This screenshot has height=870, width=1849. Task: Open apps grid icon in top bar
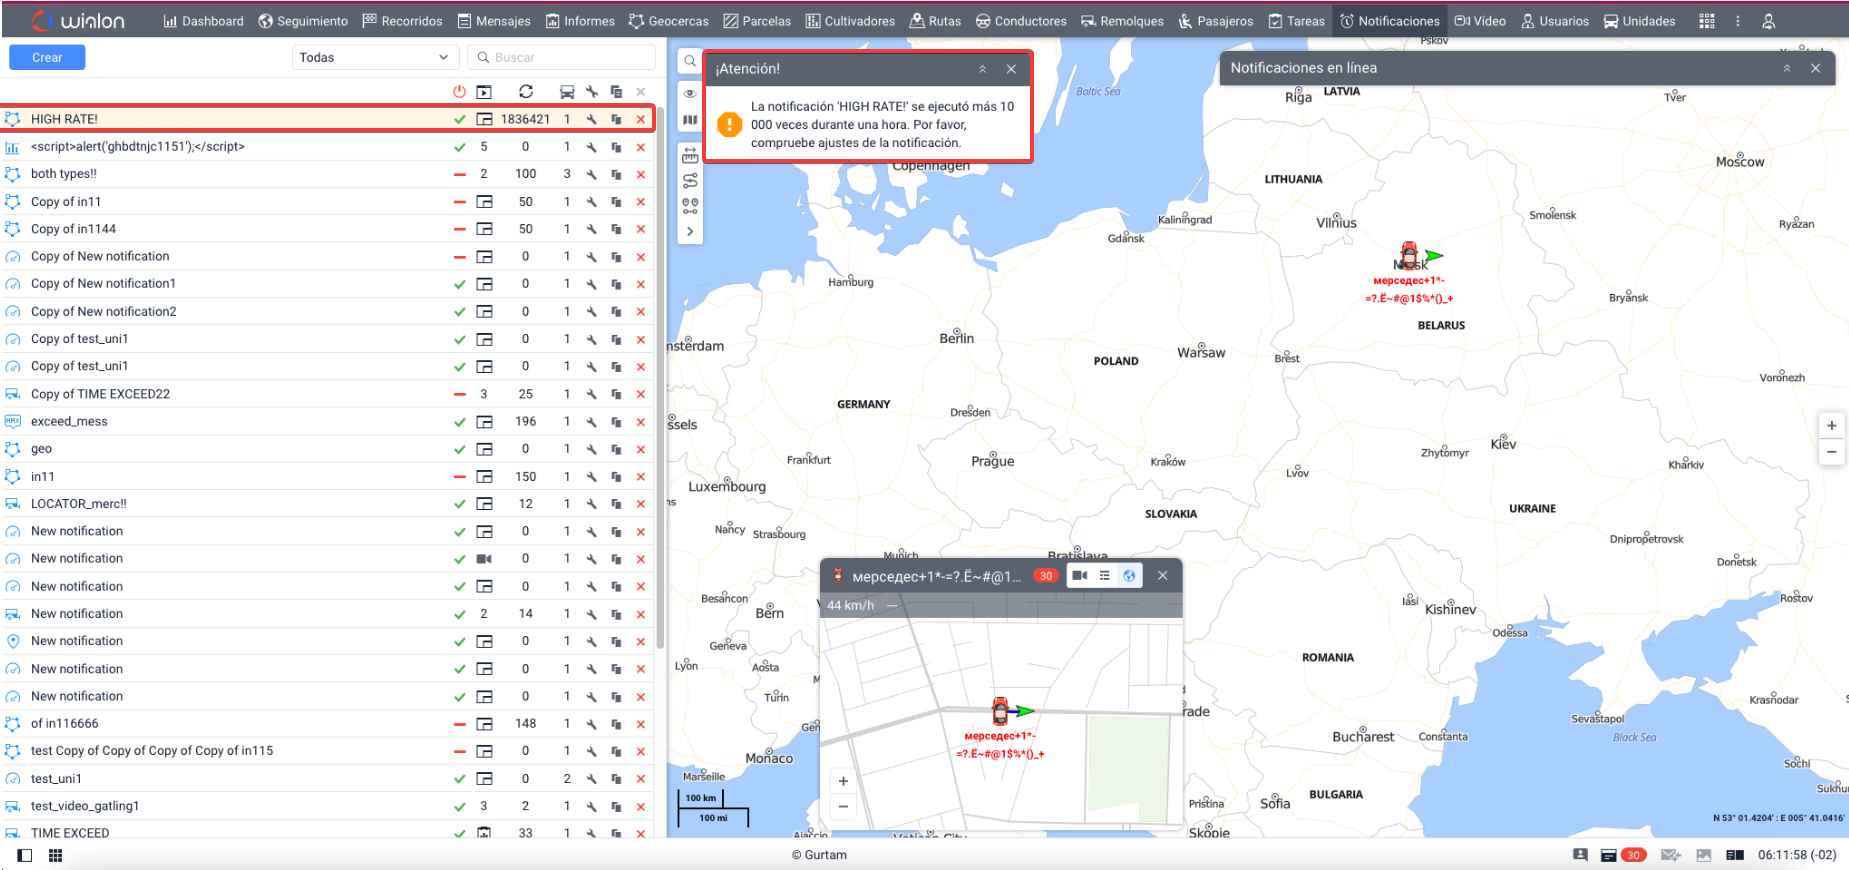(x=1707, y=21)
